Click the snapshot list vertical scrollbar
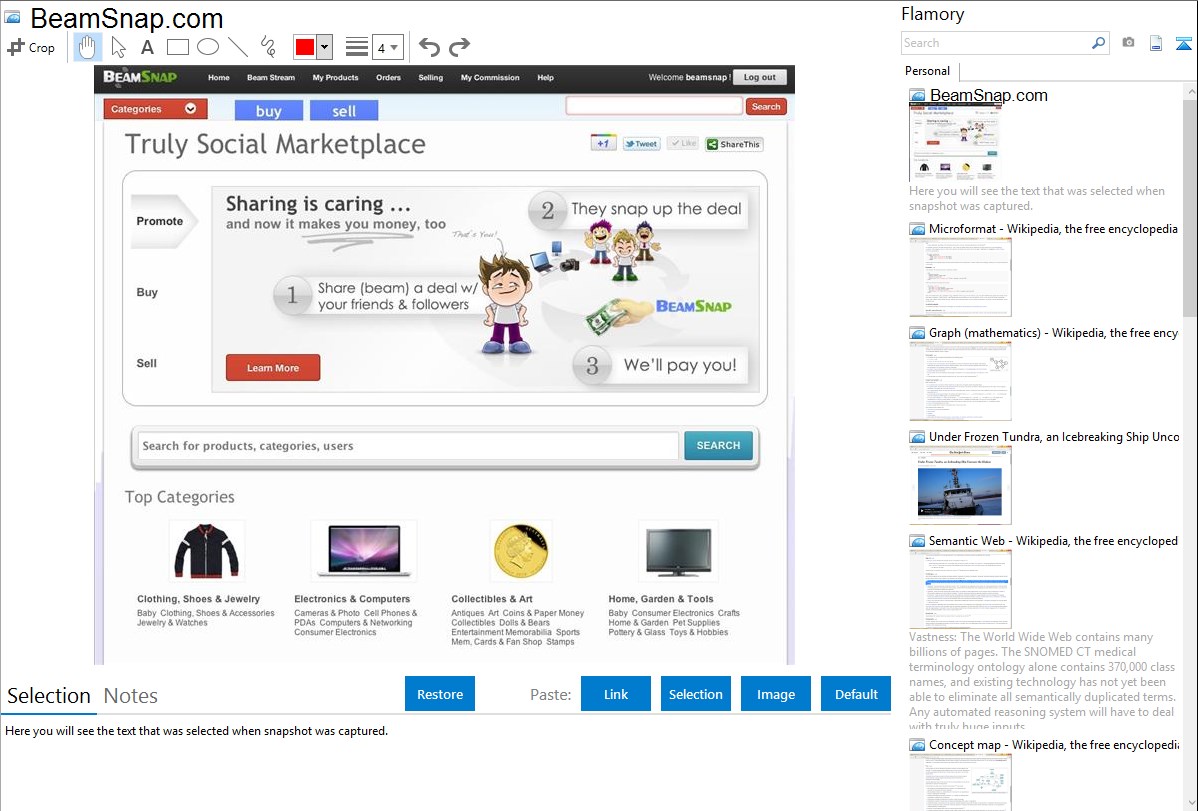Image resolution: width=1198 pixels, height=811 pixels. (1190, 206)
